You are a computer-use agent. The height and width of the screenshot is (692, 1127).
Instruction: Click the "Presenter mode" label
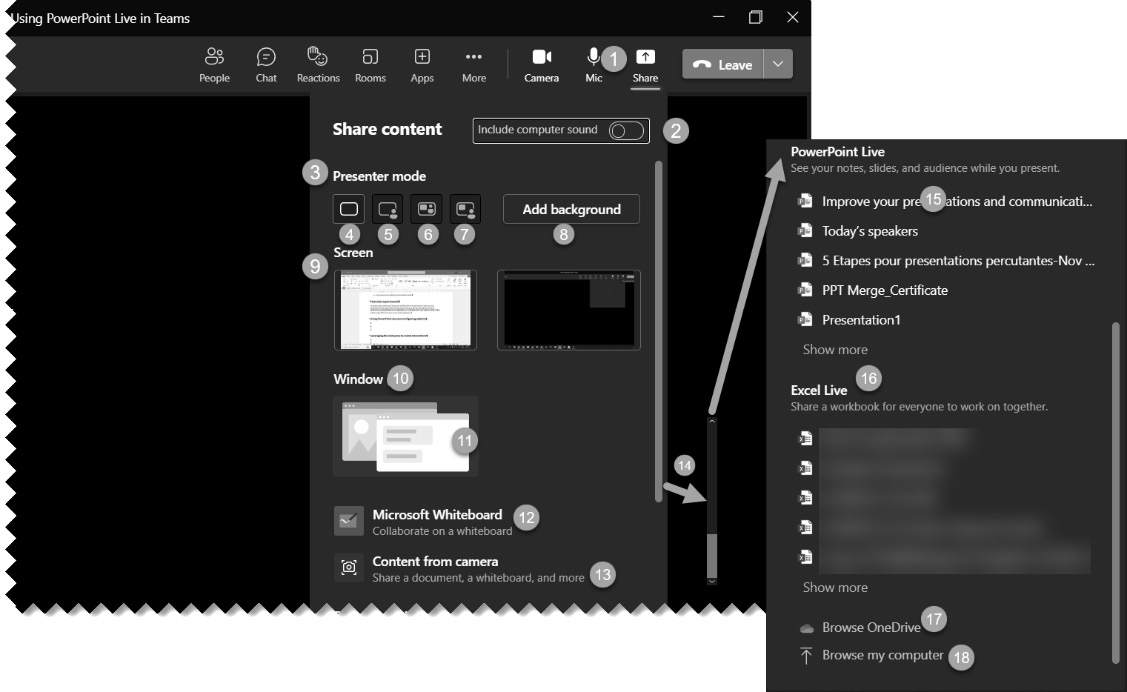(x=379, y=176)
